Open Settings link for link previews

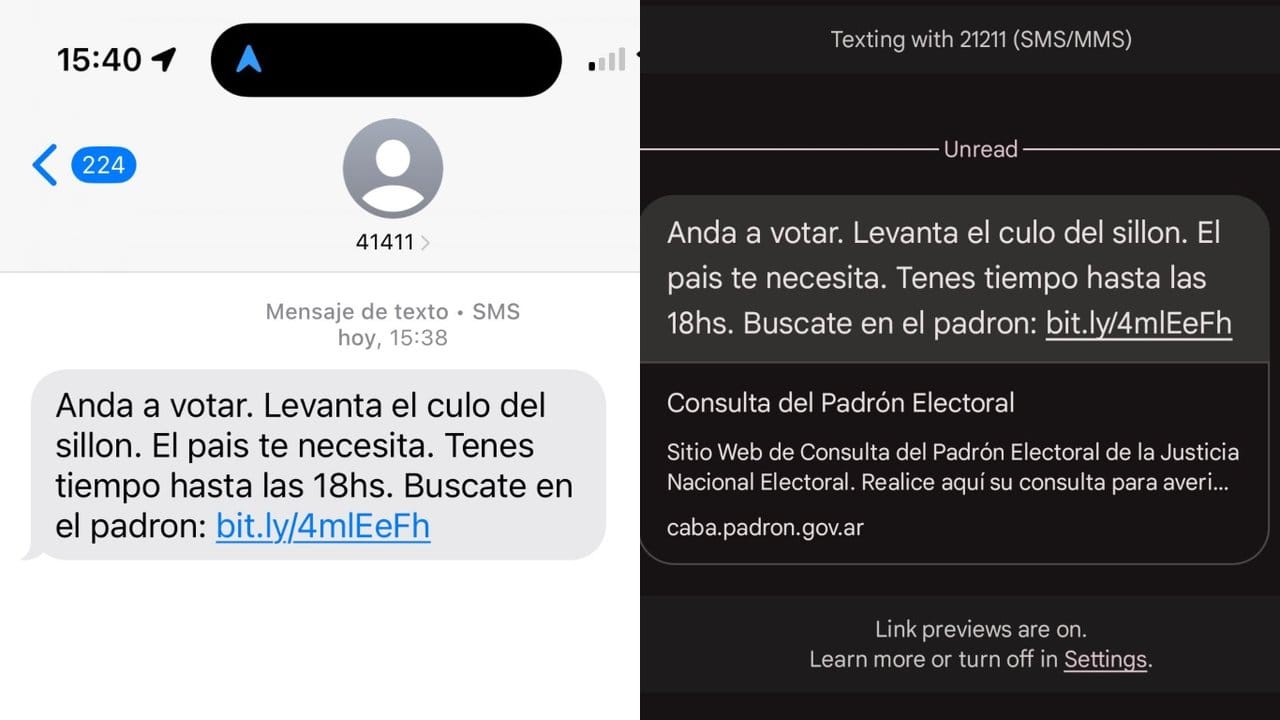tap(1105, 659)
